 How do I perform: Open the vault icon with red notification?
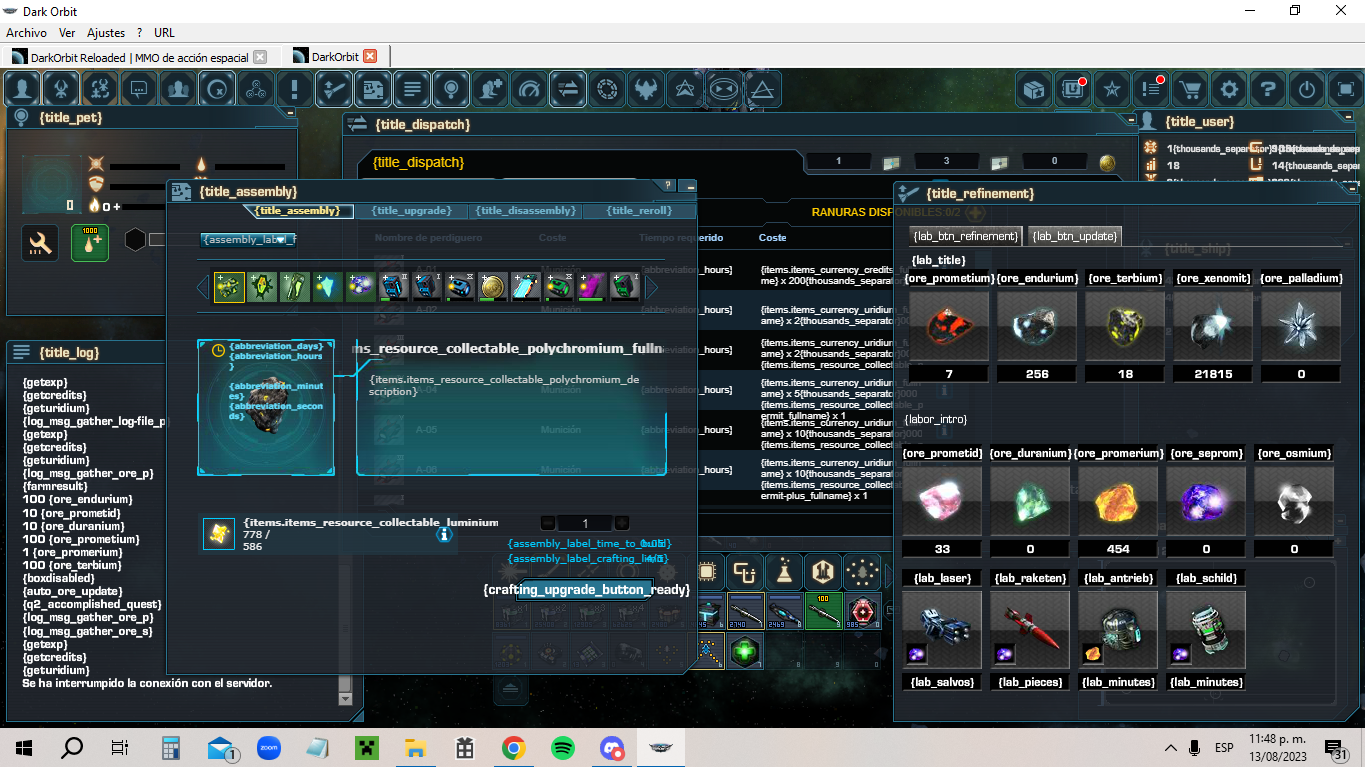(1073, 89)
